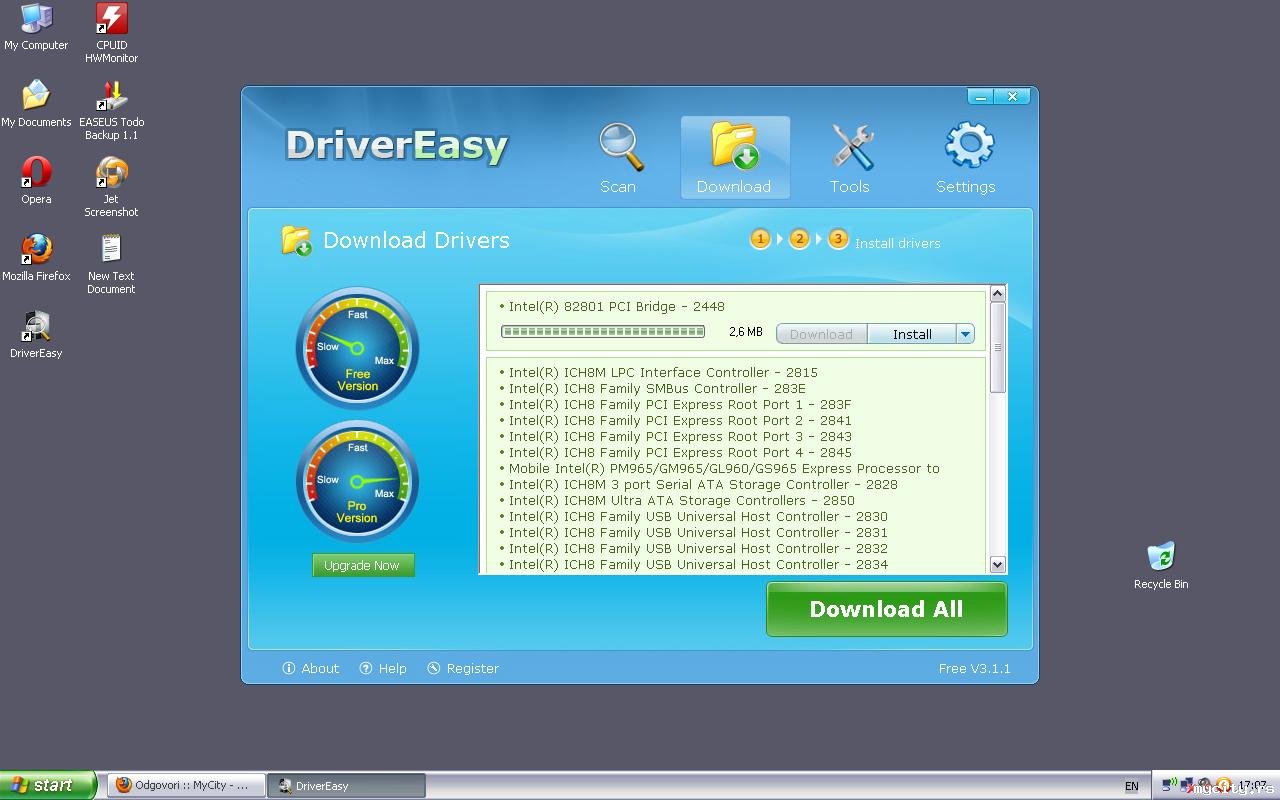Open CPUID HWMonitor desktop shortcut
Screen dimensions: 1280x800
pos(111,33)
